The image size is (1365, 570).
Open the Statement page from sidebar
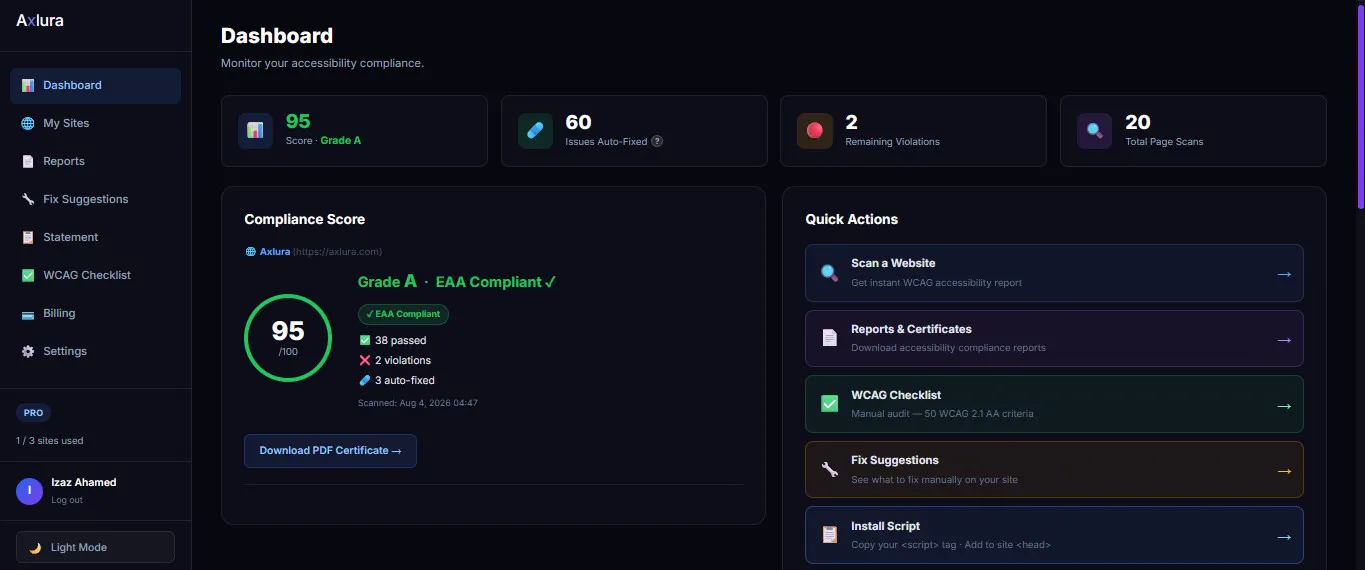tap(95, 238)
